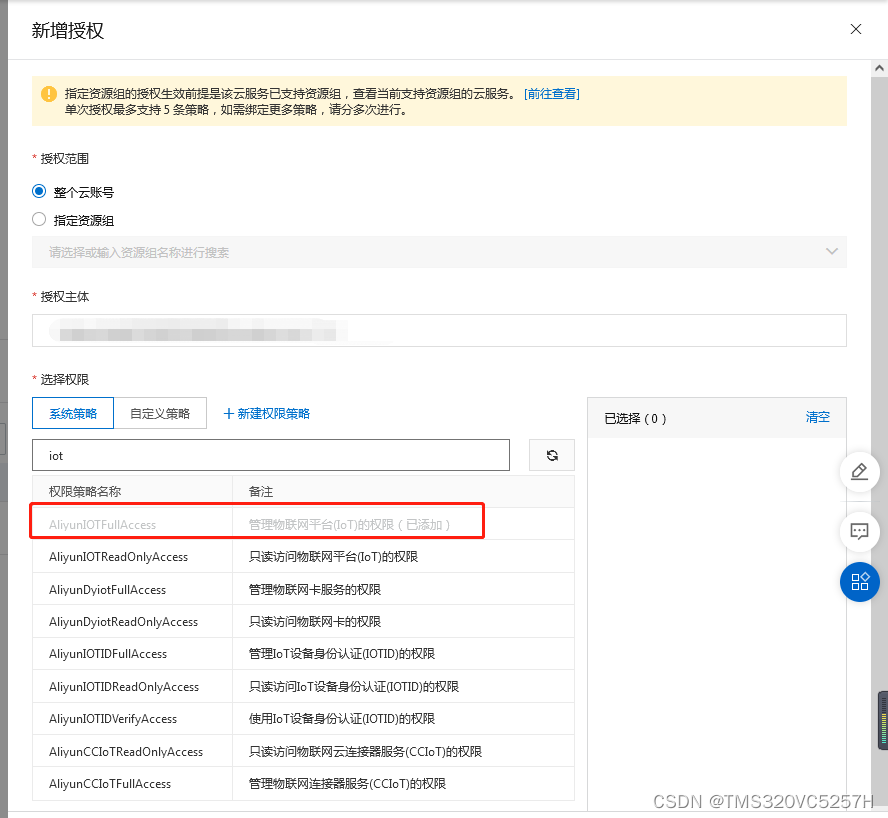Click the resource group dropdown chevron
Image resolution: width=888 pixels, height=818 pixels.
click(831, 252)
